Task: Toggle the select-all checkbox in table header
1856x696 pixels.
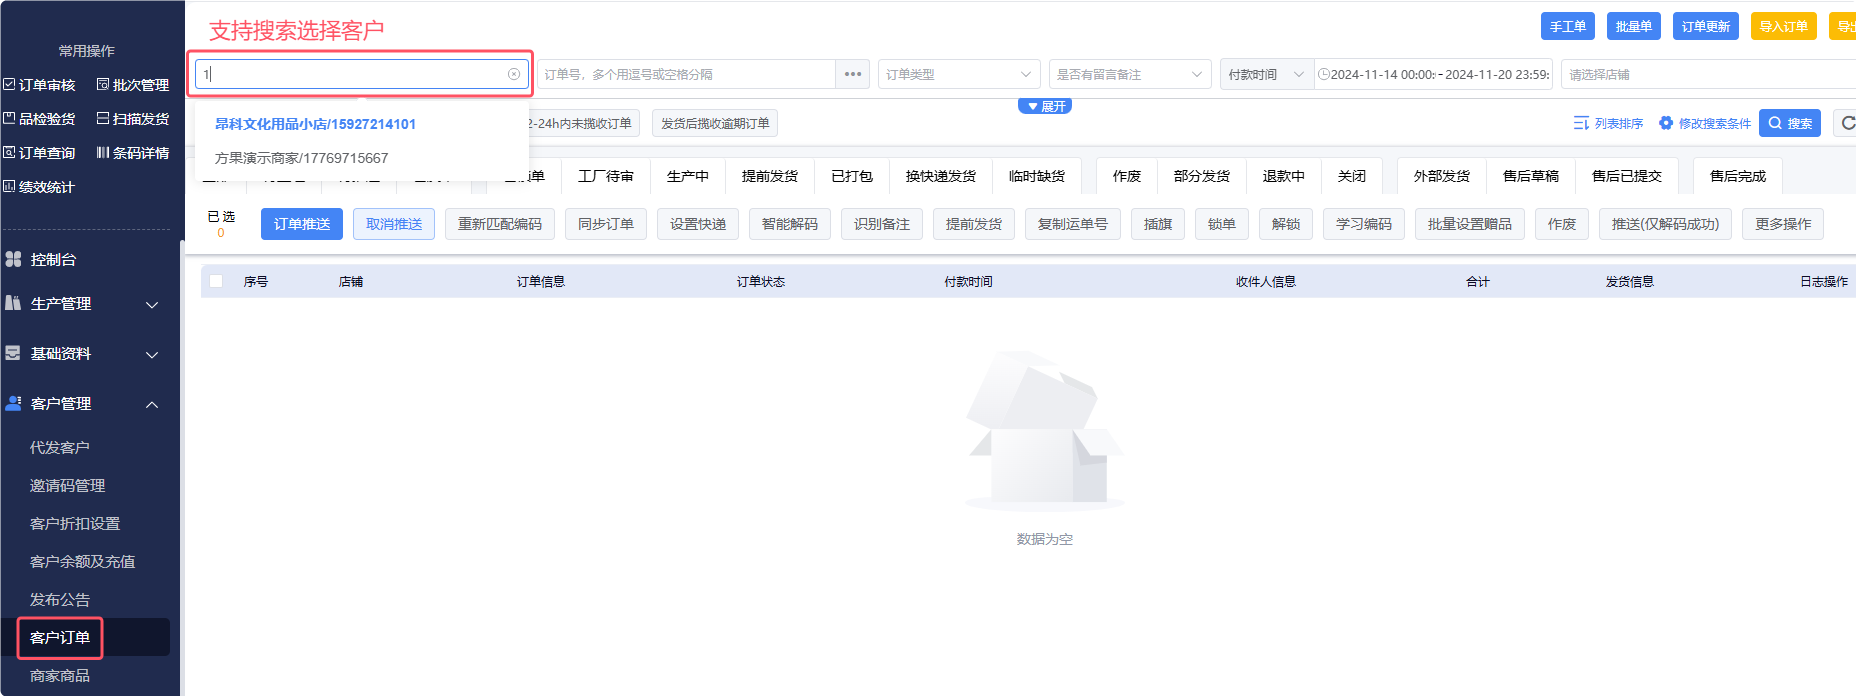Action: 216,281
